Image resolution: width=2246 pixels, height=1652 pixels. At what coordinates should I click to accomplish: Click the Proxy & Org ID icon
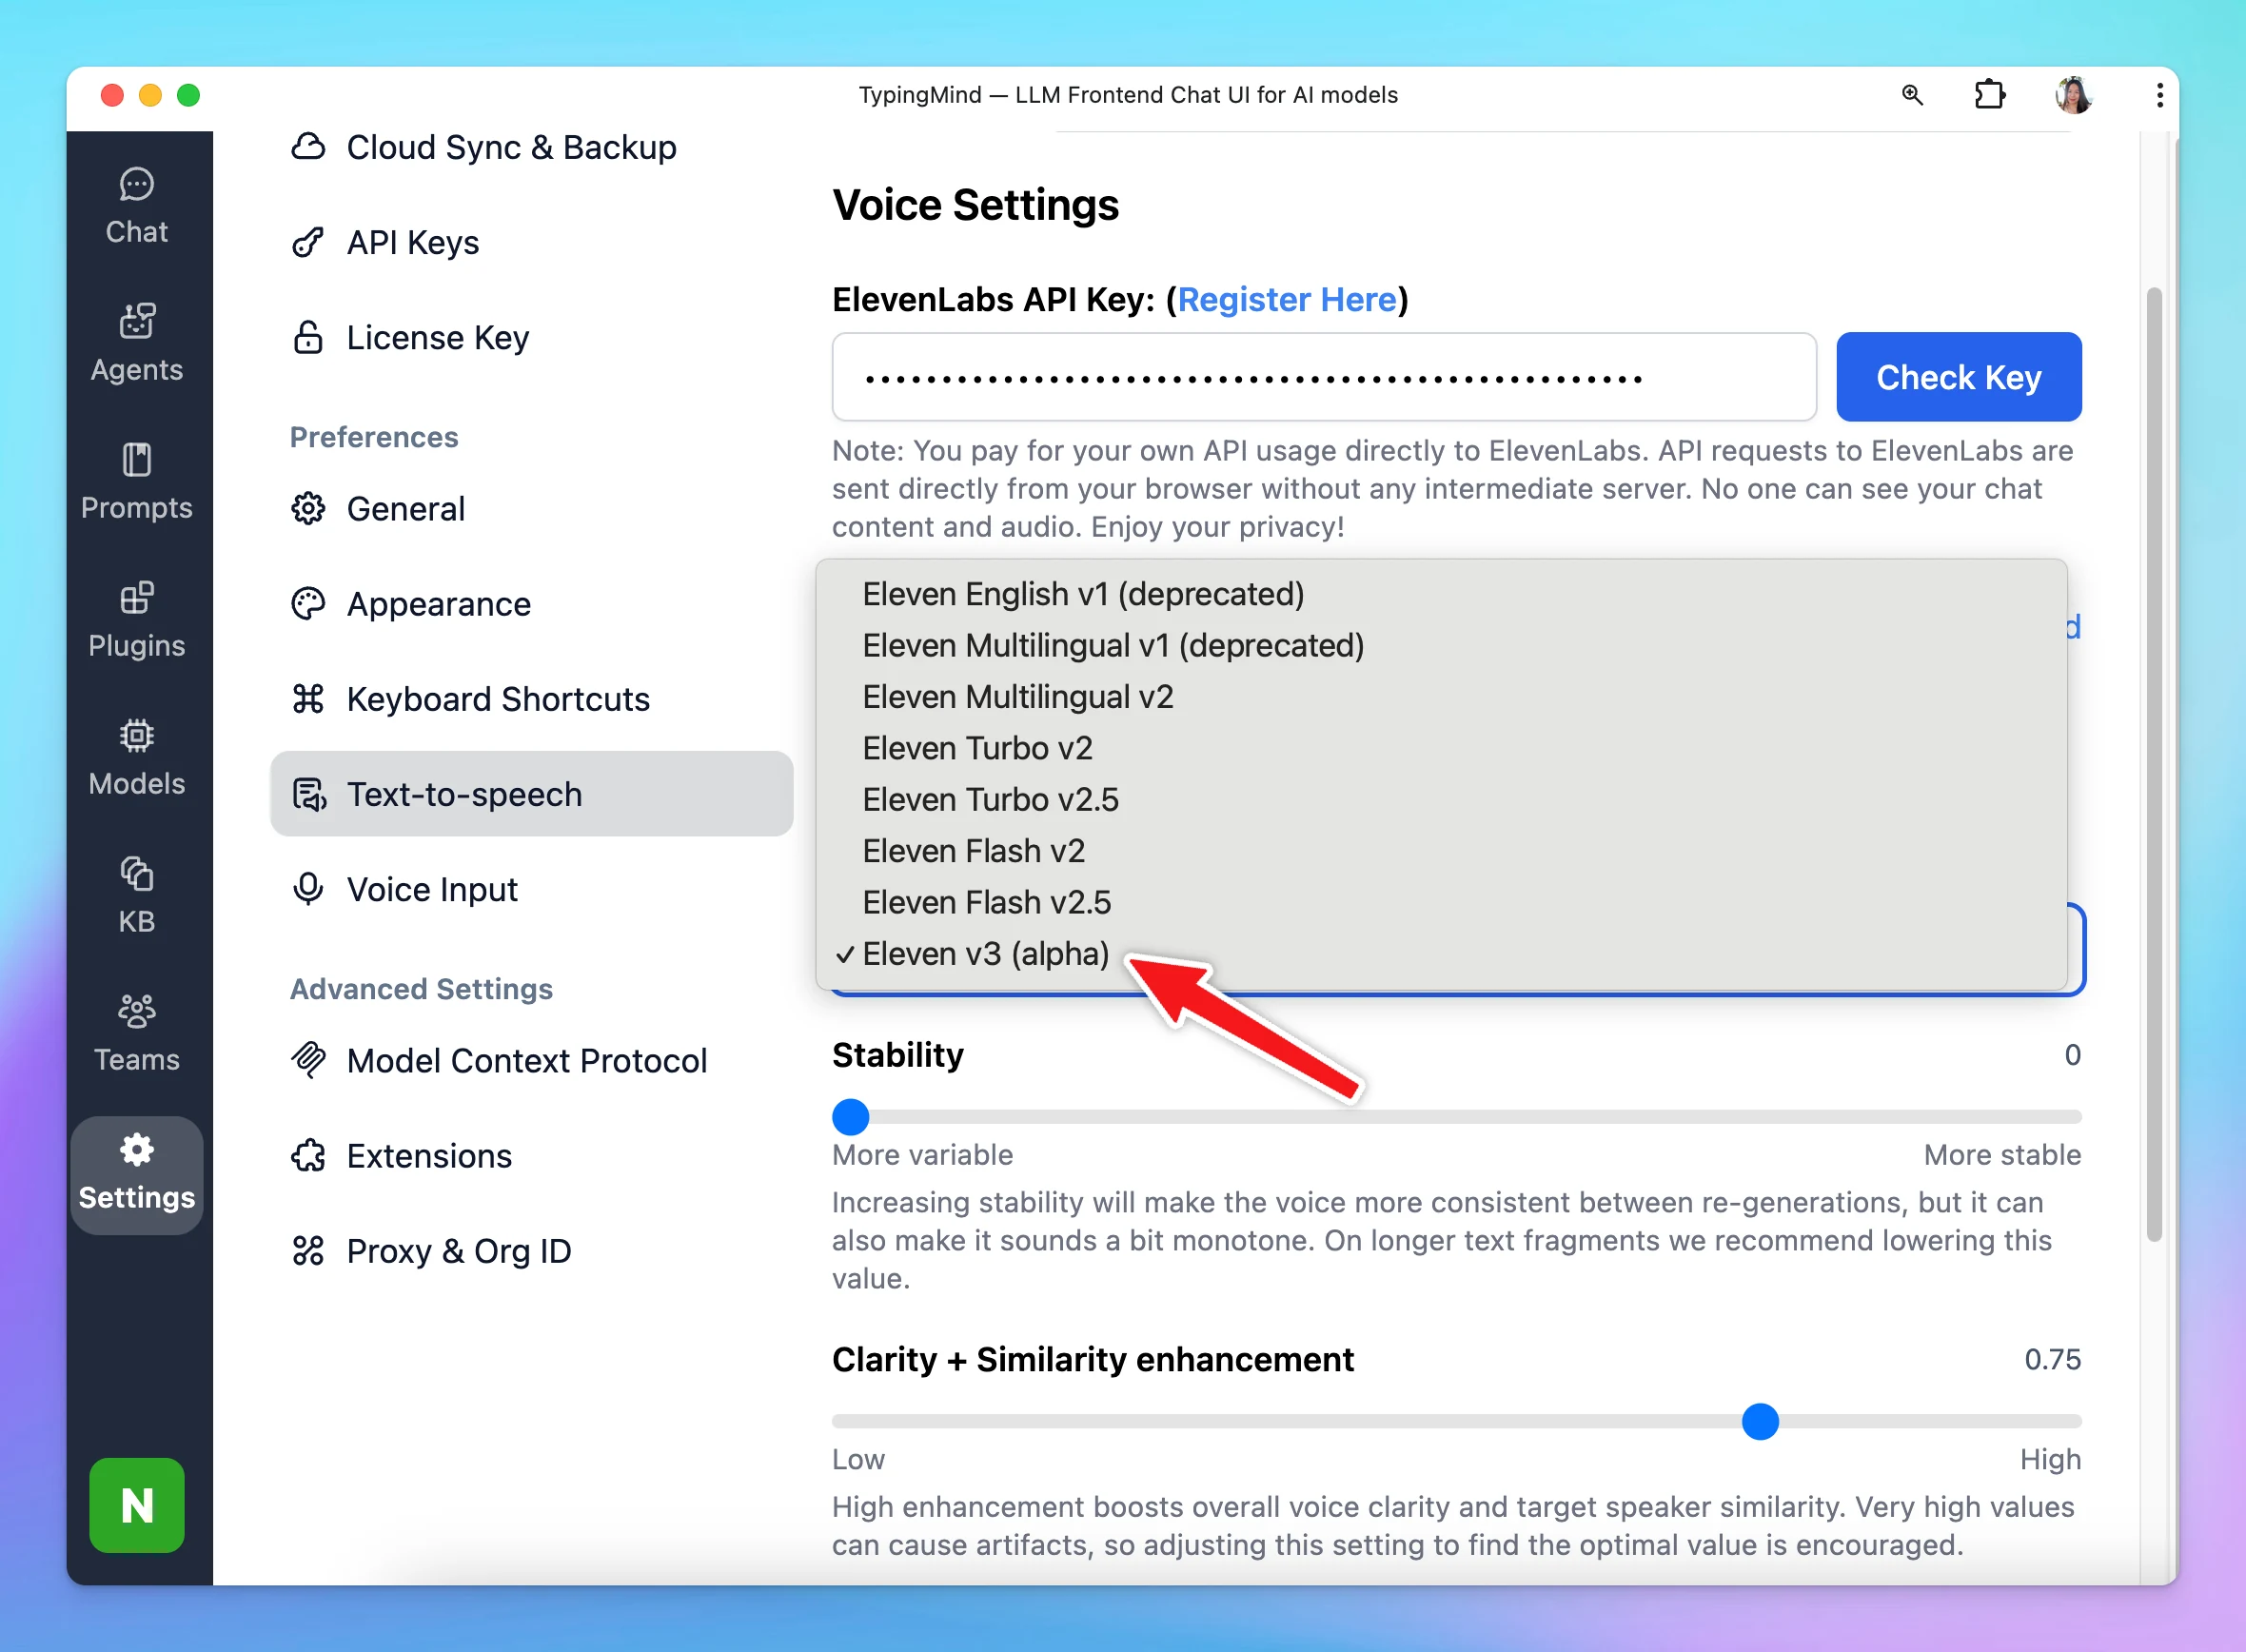click(x=308, y=1251)
